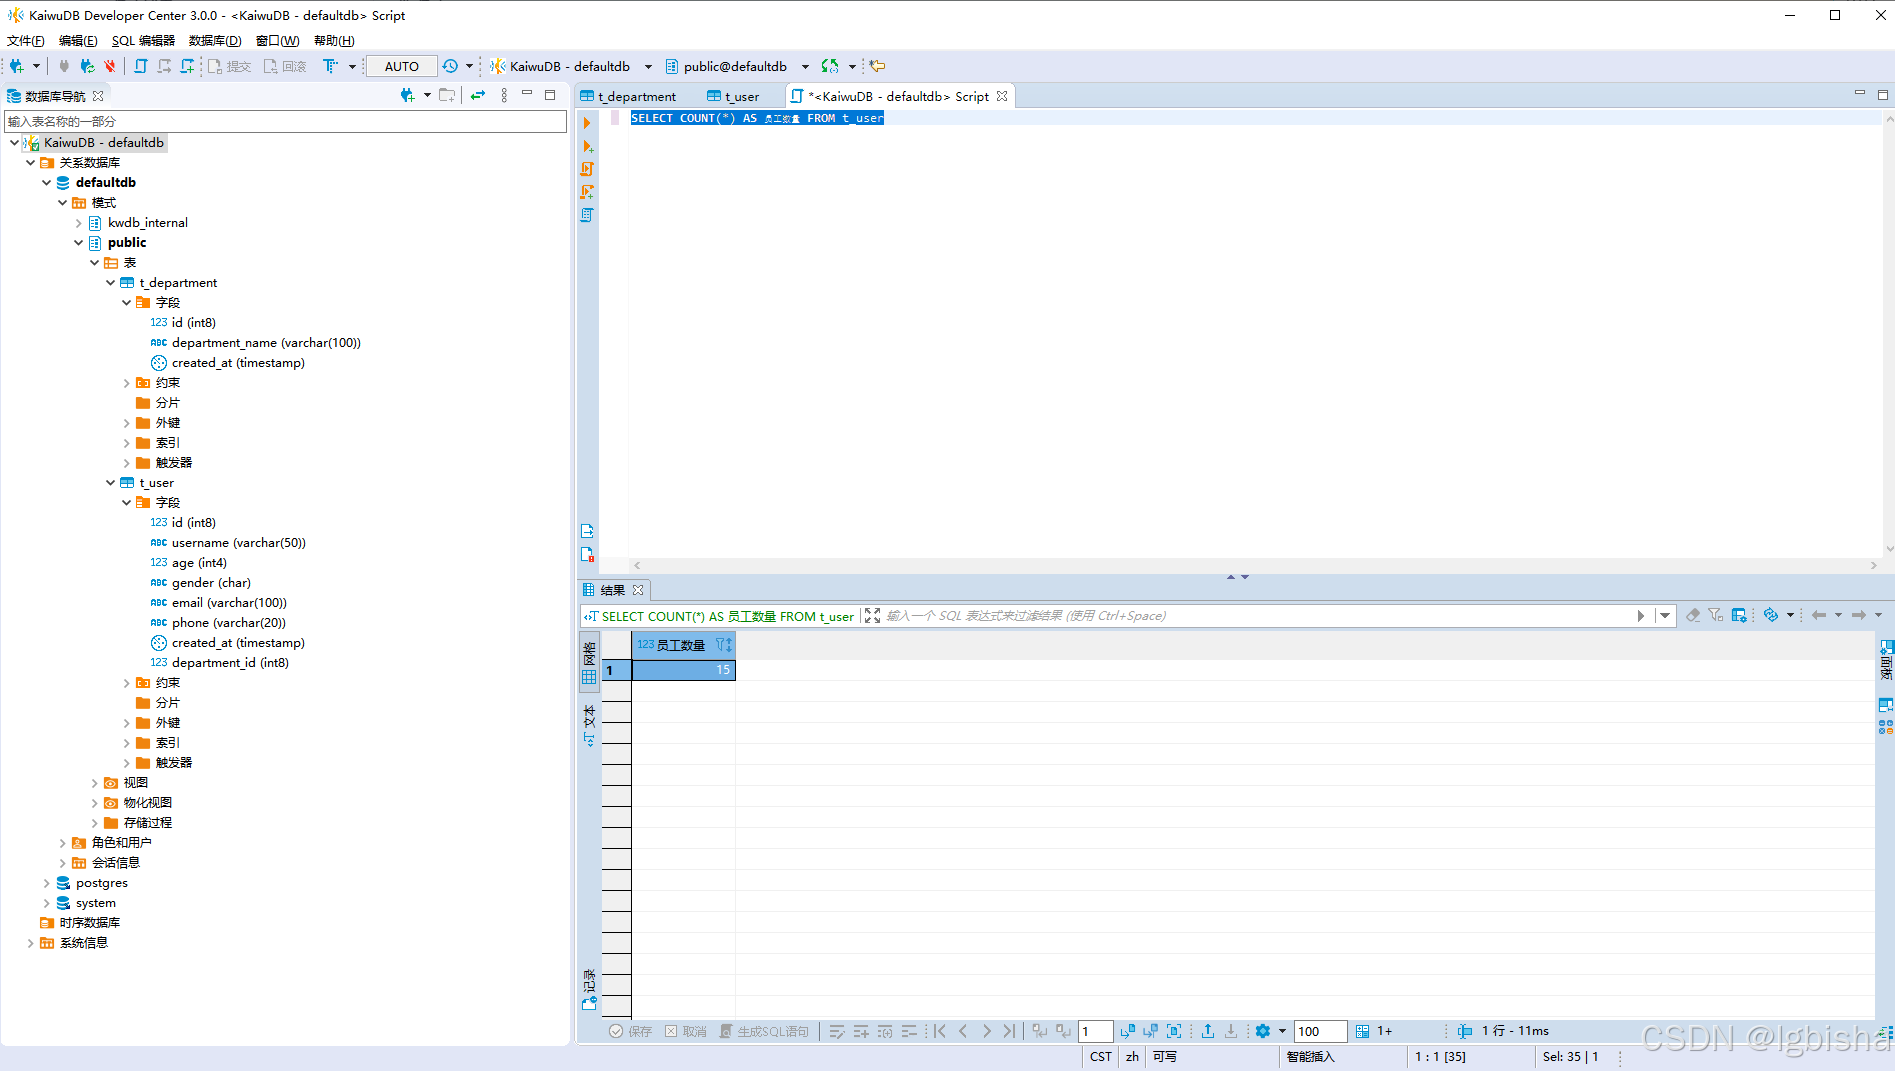Select the result cell with value 15
Viewport: 1895px width, 1071px height.
click(684, 670)
